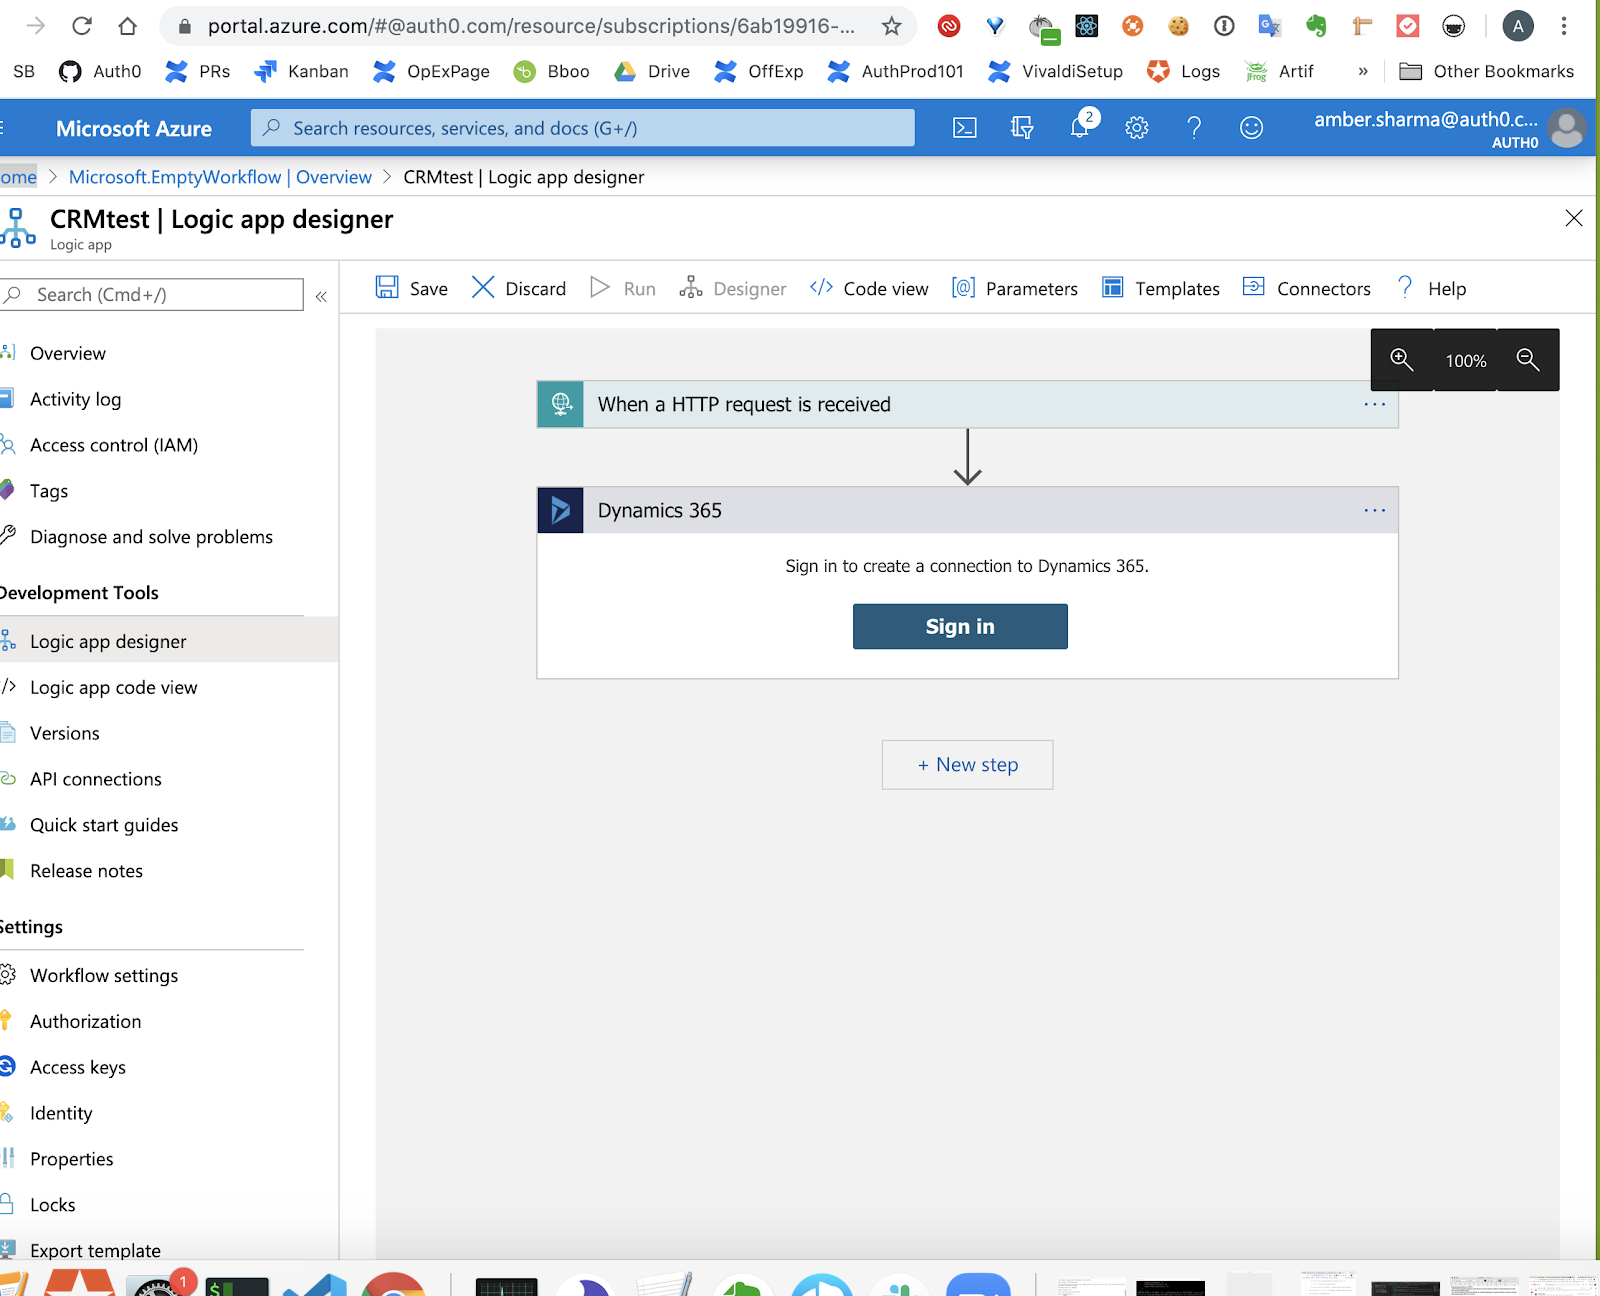Open Overview in the side menu
This screenshot has width=1600, height=1296.
67,353
